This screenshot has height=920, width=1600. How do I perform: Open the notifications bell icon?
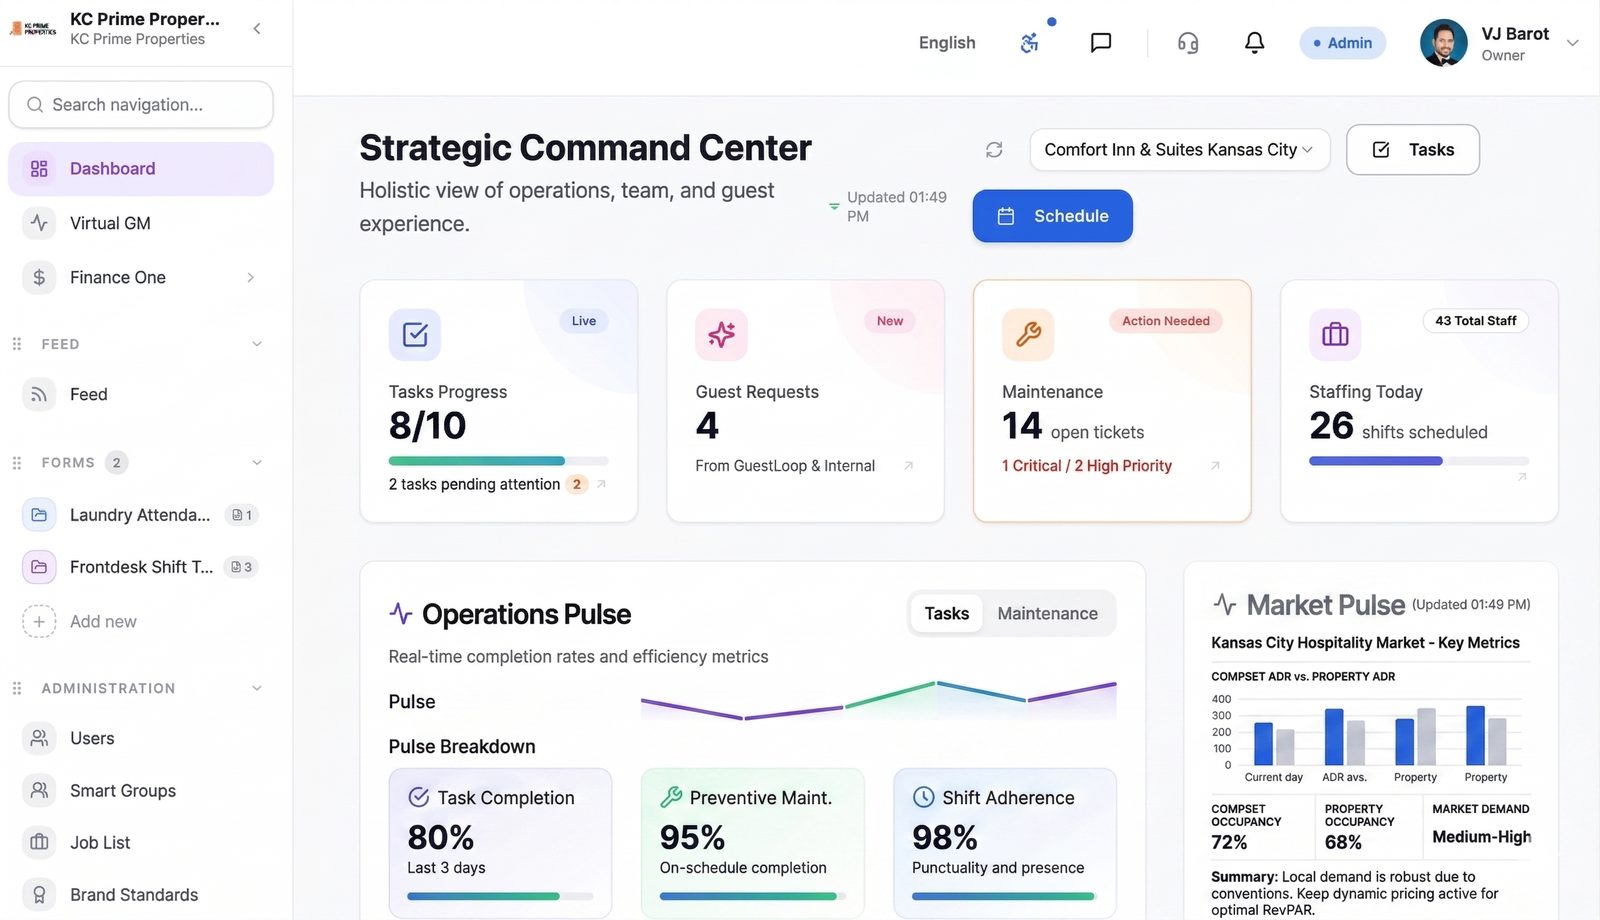pos(1254,42)
